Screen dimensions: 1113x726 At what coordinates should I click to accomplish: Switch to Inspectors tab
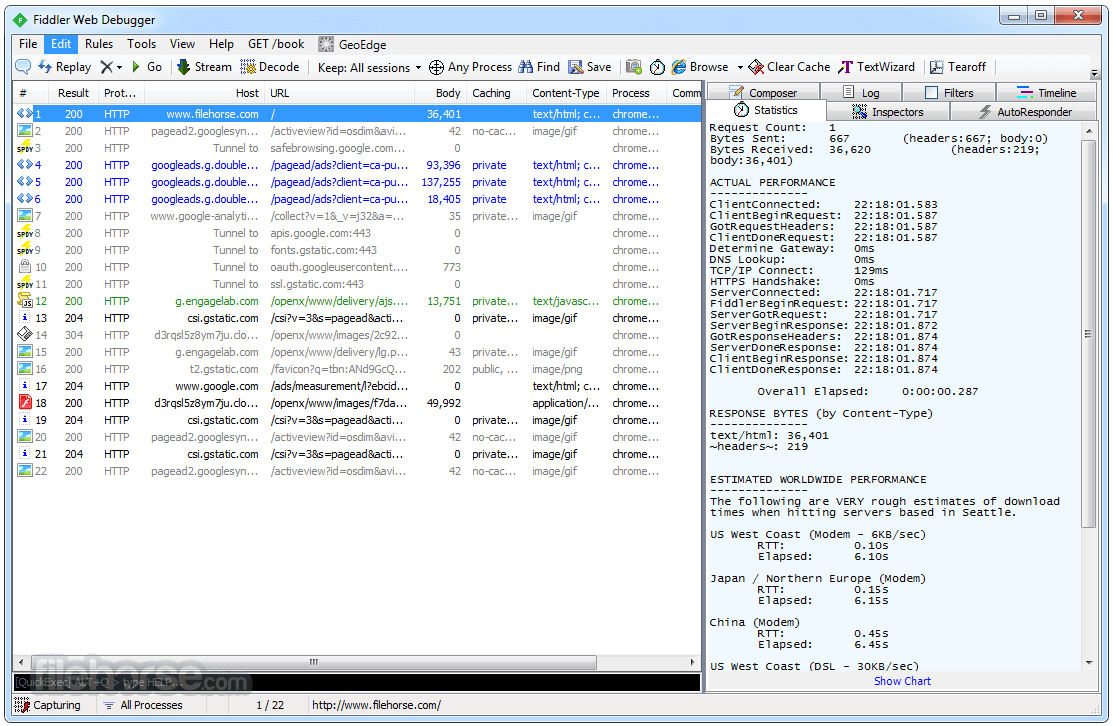887,111
